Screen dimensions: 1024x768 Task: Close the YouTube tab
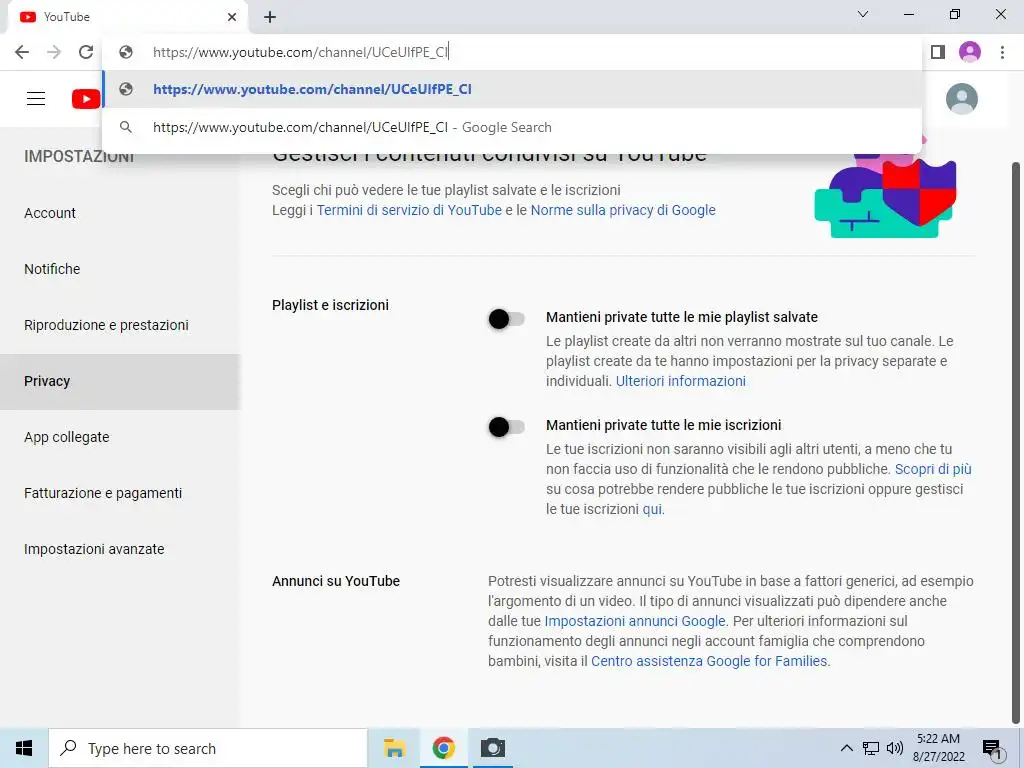232,17
